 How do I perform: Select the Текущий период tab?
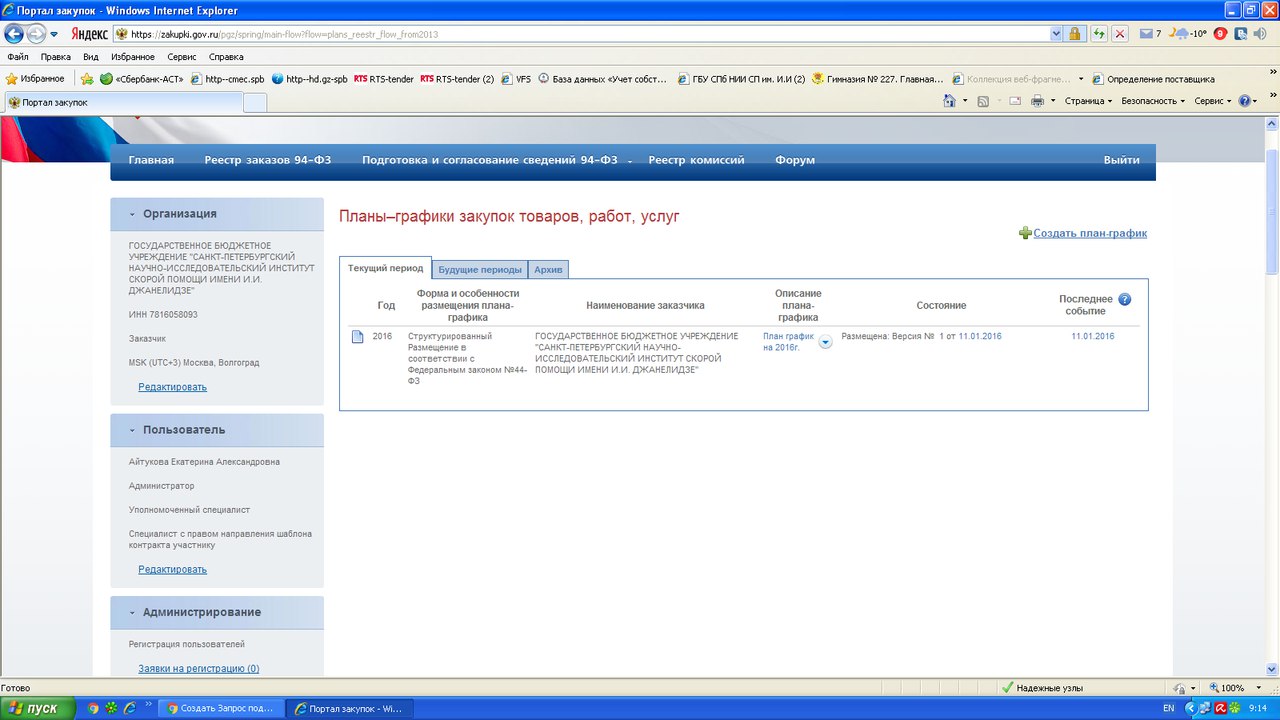point(385,268)
